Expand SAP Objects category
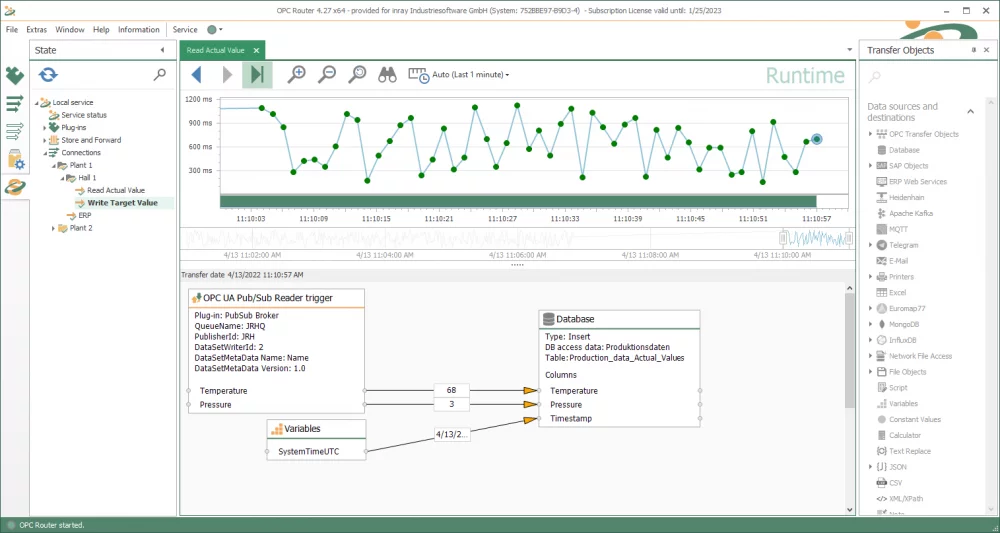Viewport: 1000px width, 533px height. click(871, 166)
